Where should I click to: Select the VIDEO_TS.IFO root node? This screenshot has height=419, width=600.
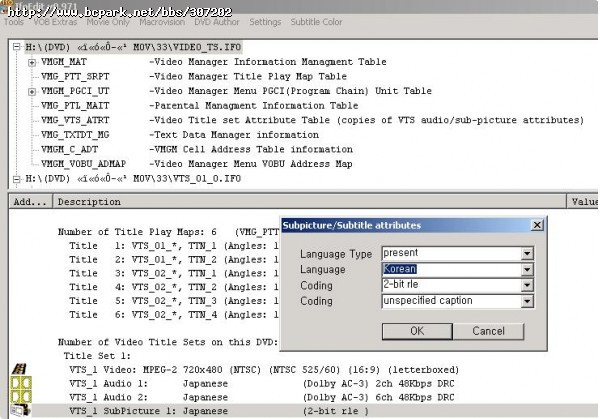[x=133, y=47]
